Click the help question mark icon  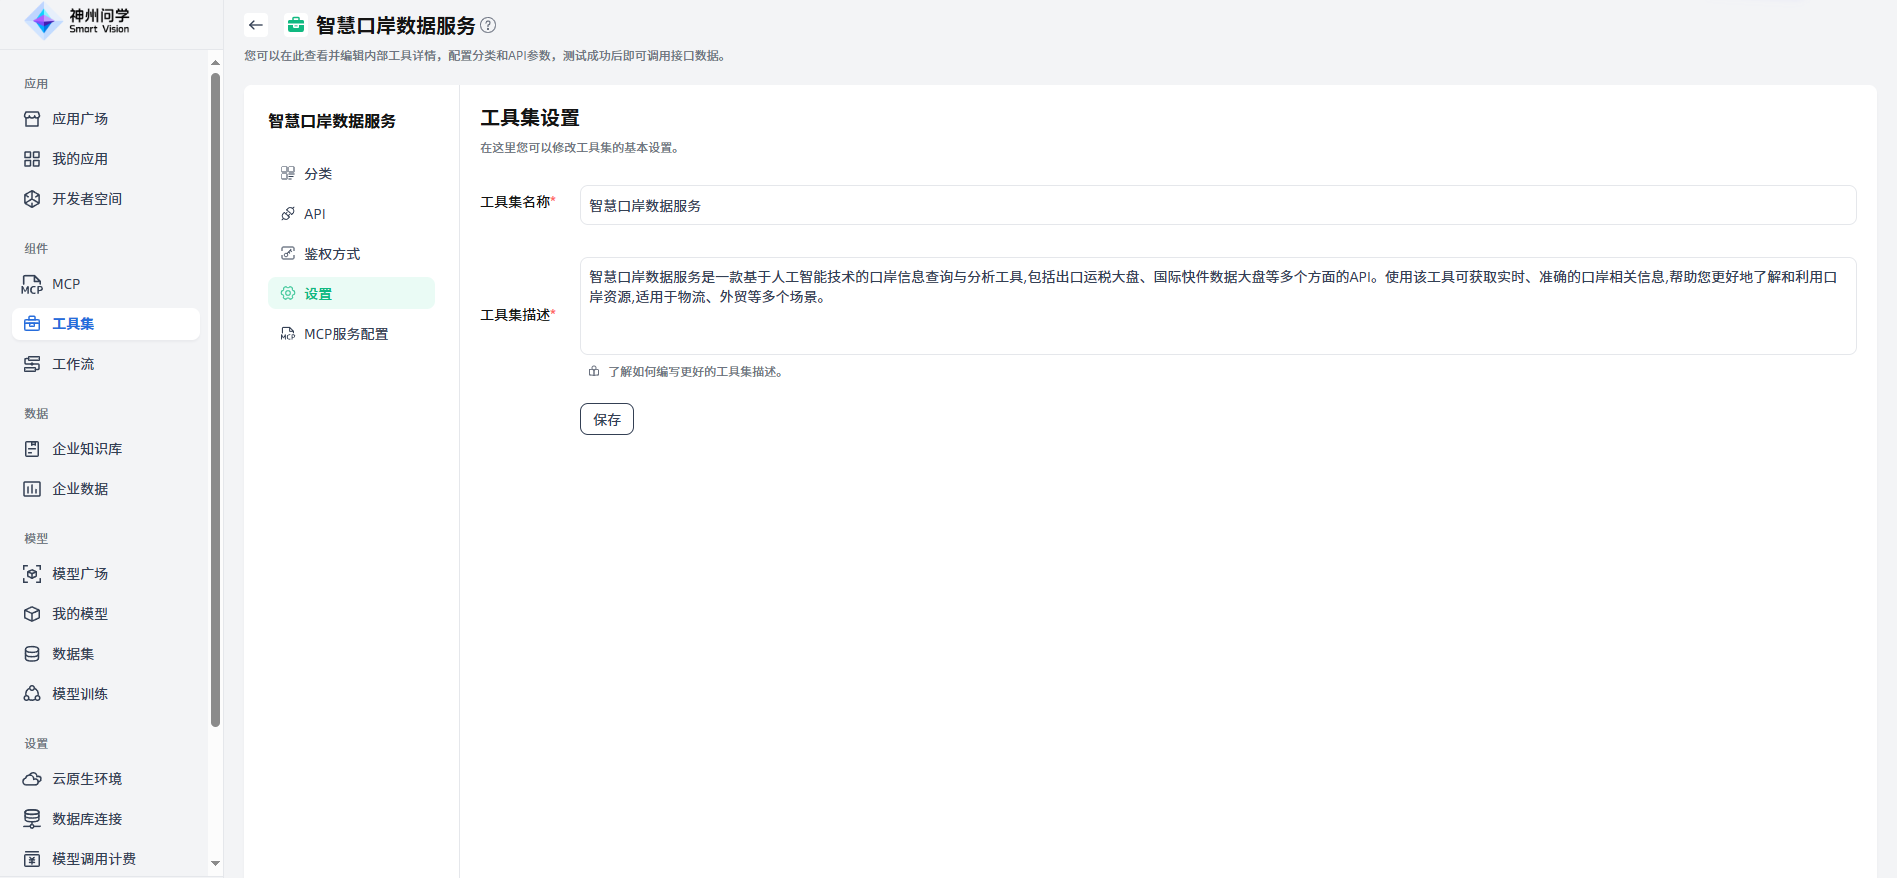(488, 25)
